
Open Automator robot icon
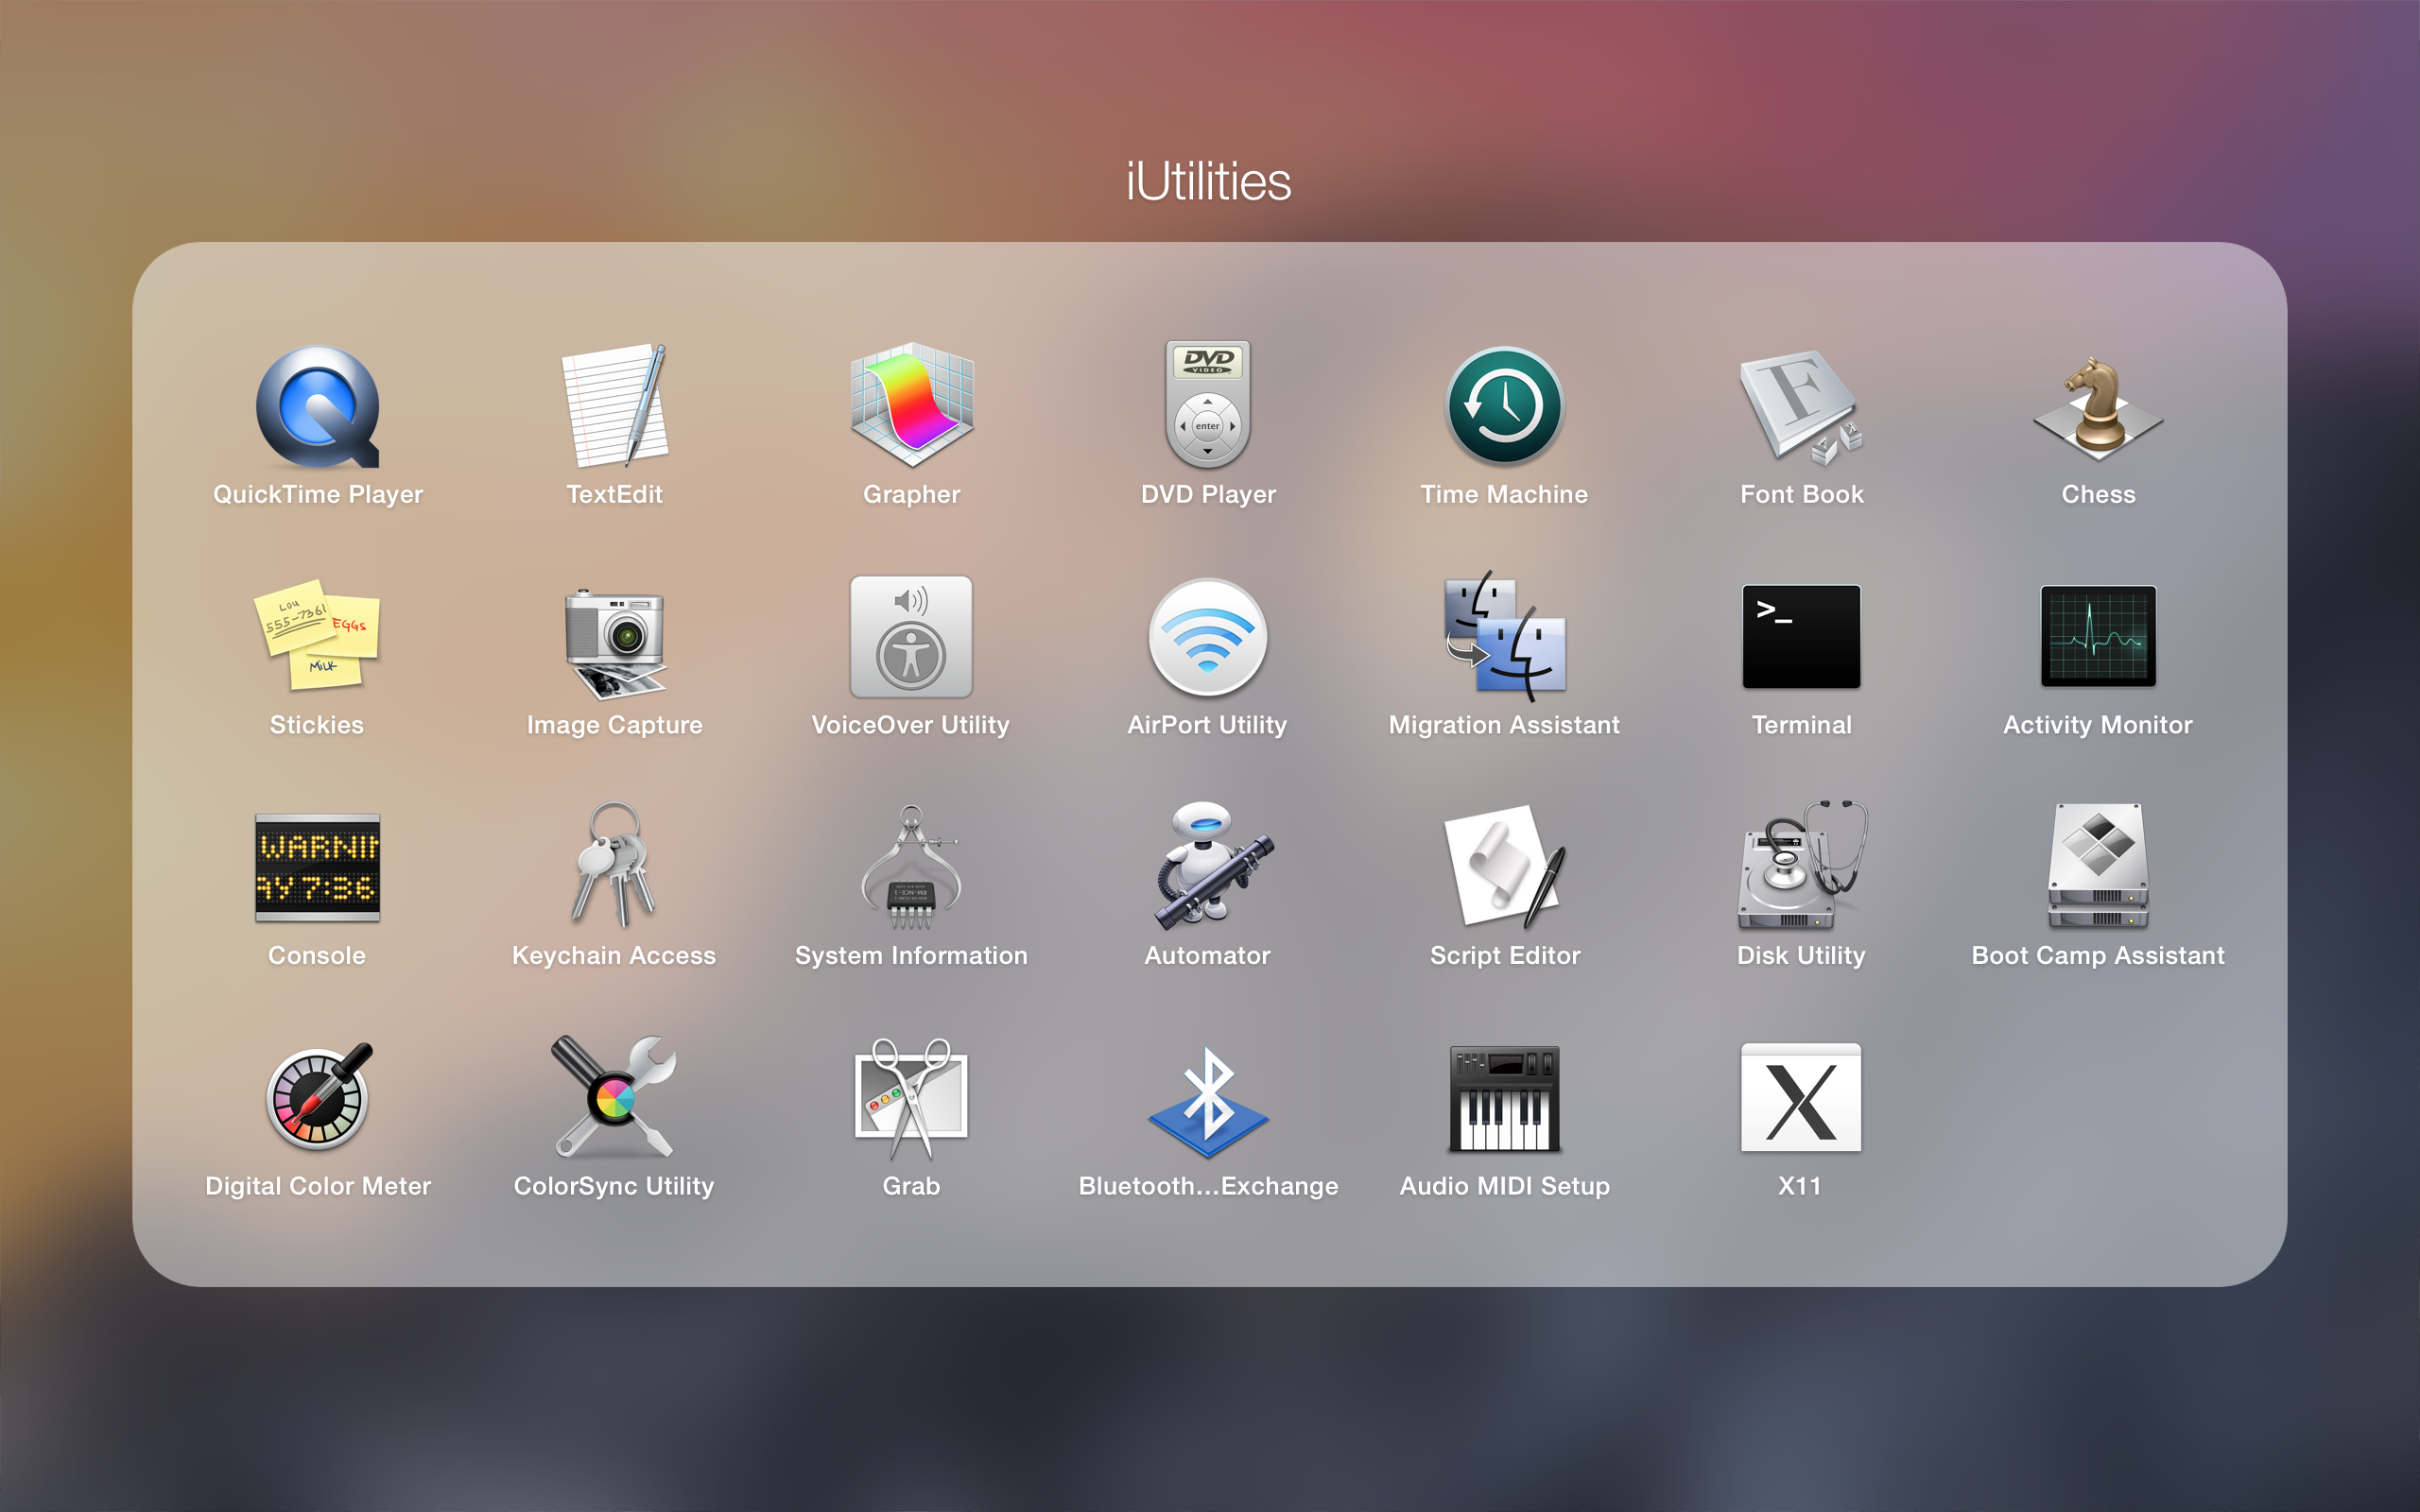point(1213,866)
